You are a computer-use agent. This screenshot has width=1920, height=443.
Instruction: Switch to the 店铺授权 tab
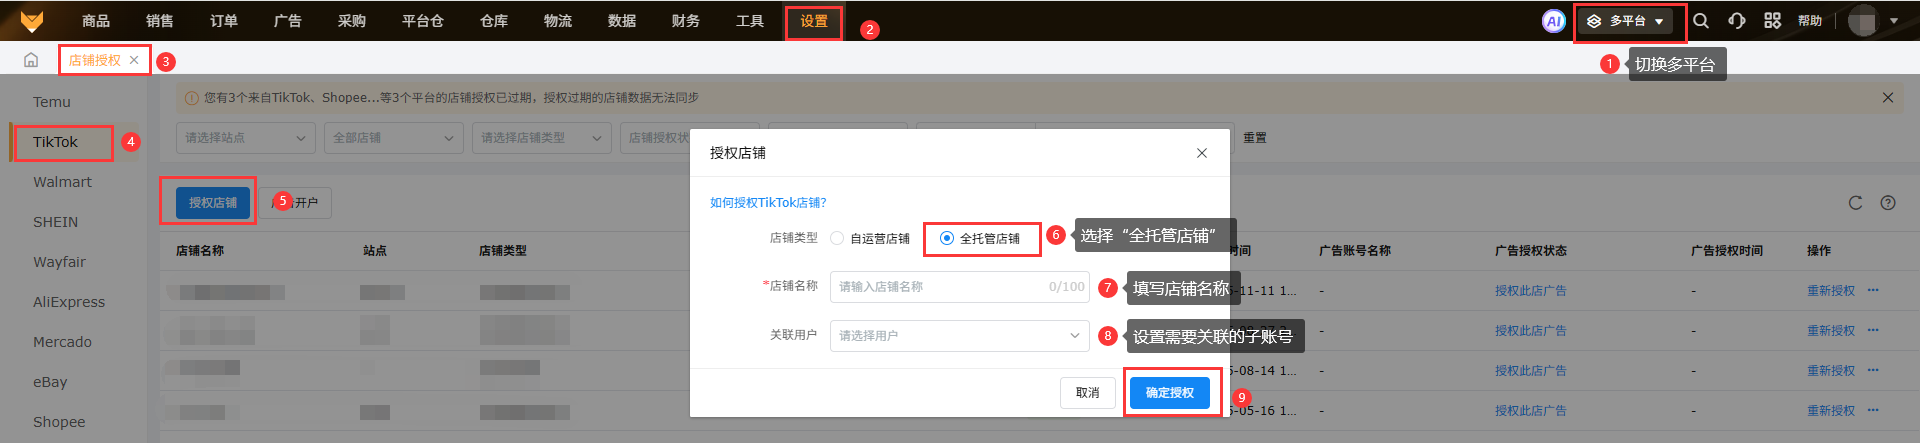pos(95,60)
